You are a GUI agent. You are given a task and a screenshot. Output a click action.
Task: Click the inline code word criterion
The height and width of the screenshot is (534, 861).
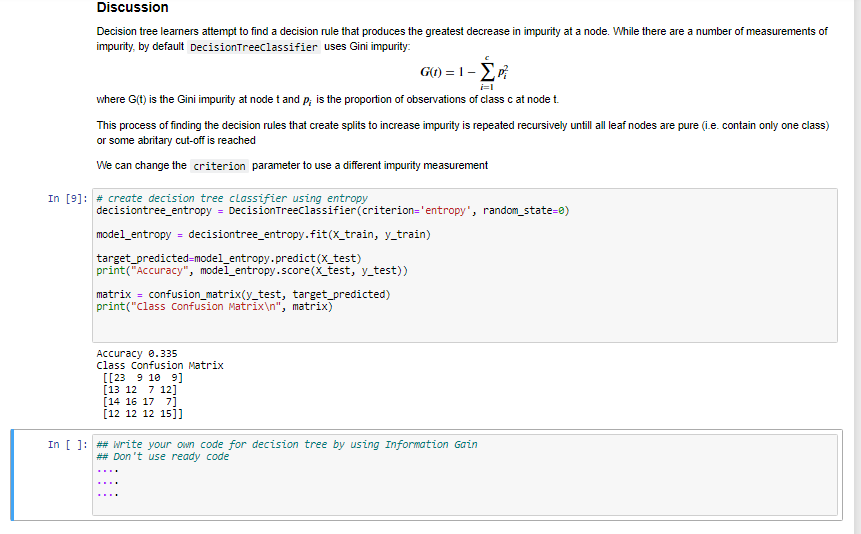click(x=219, y=166)
